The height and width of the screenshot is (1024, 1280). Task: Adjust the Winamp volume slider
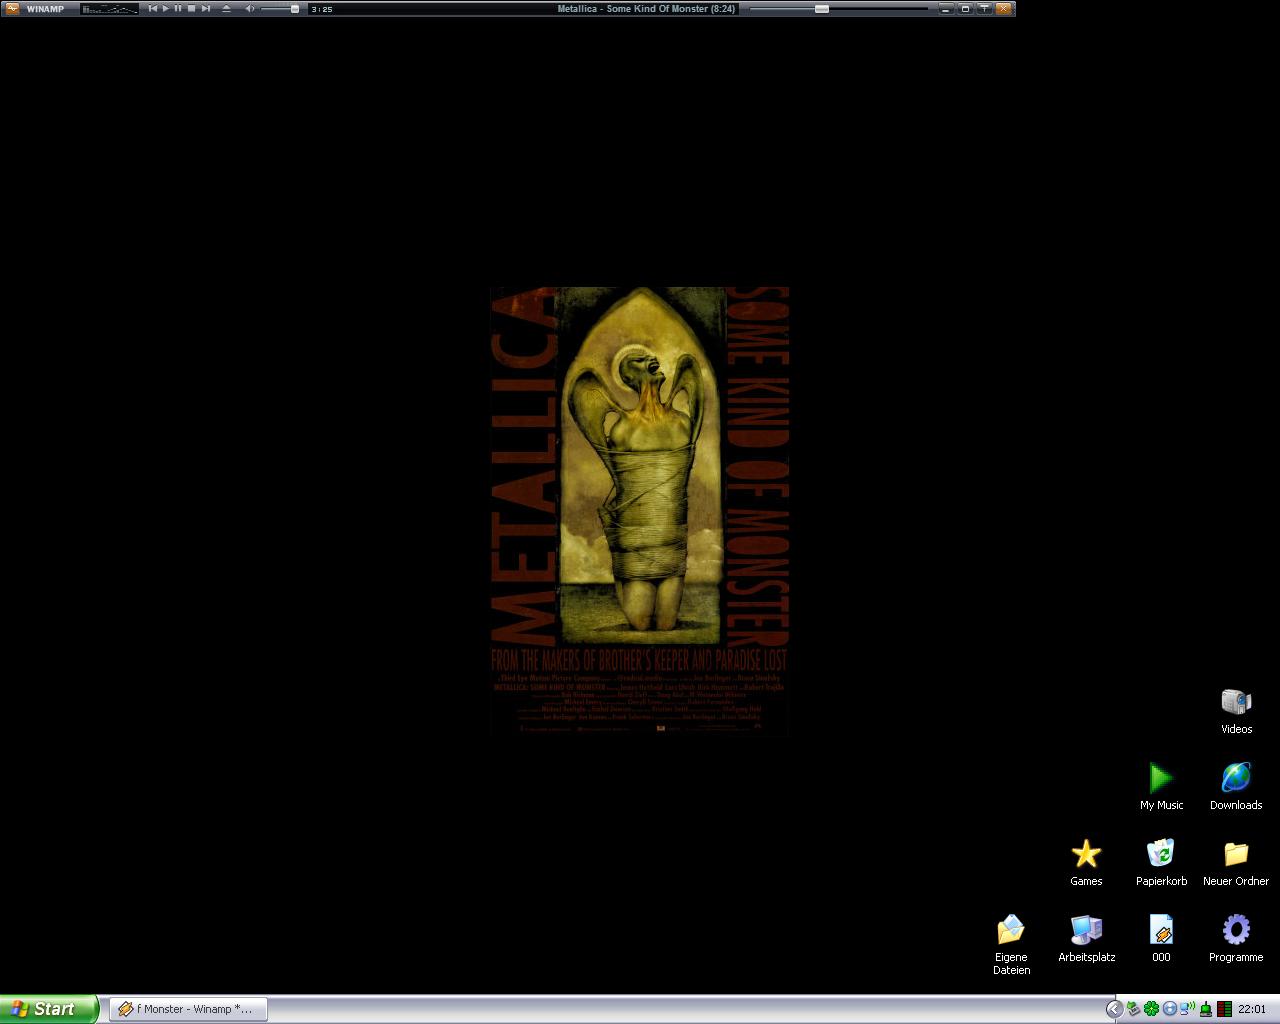pyautogui.click(x=280, y=9)
